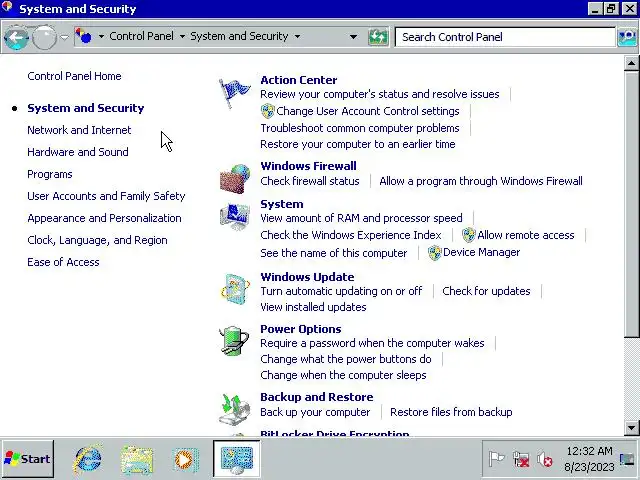Image resolution: width=640 pixels, height=480 pixels.
Task: Click Restore your computer to an earlier time
Action: pos(358,144)
